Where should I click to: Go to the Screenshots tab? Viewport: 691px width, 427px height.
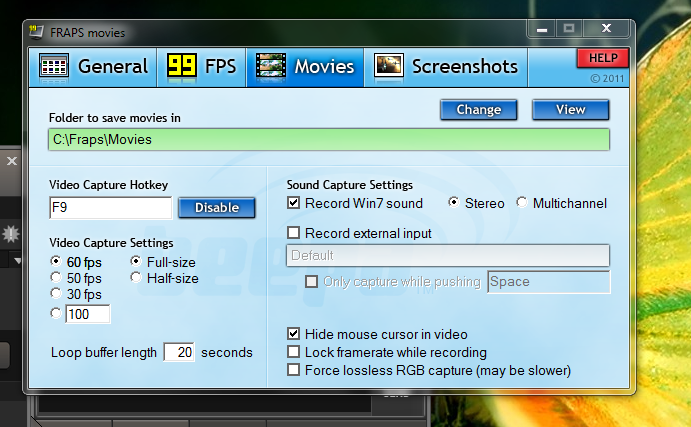pos(446,67)
